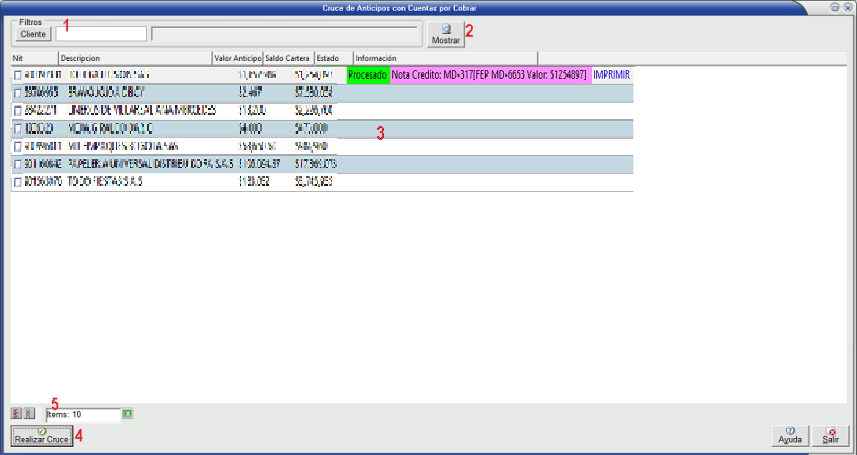Screen dimensions: 857x455
Task: Click the long client name field
Action: pos(285,34)
